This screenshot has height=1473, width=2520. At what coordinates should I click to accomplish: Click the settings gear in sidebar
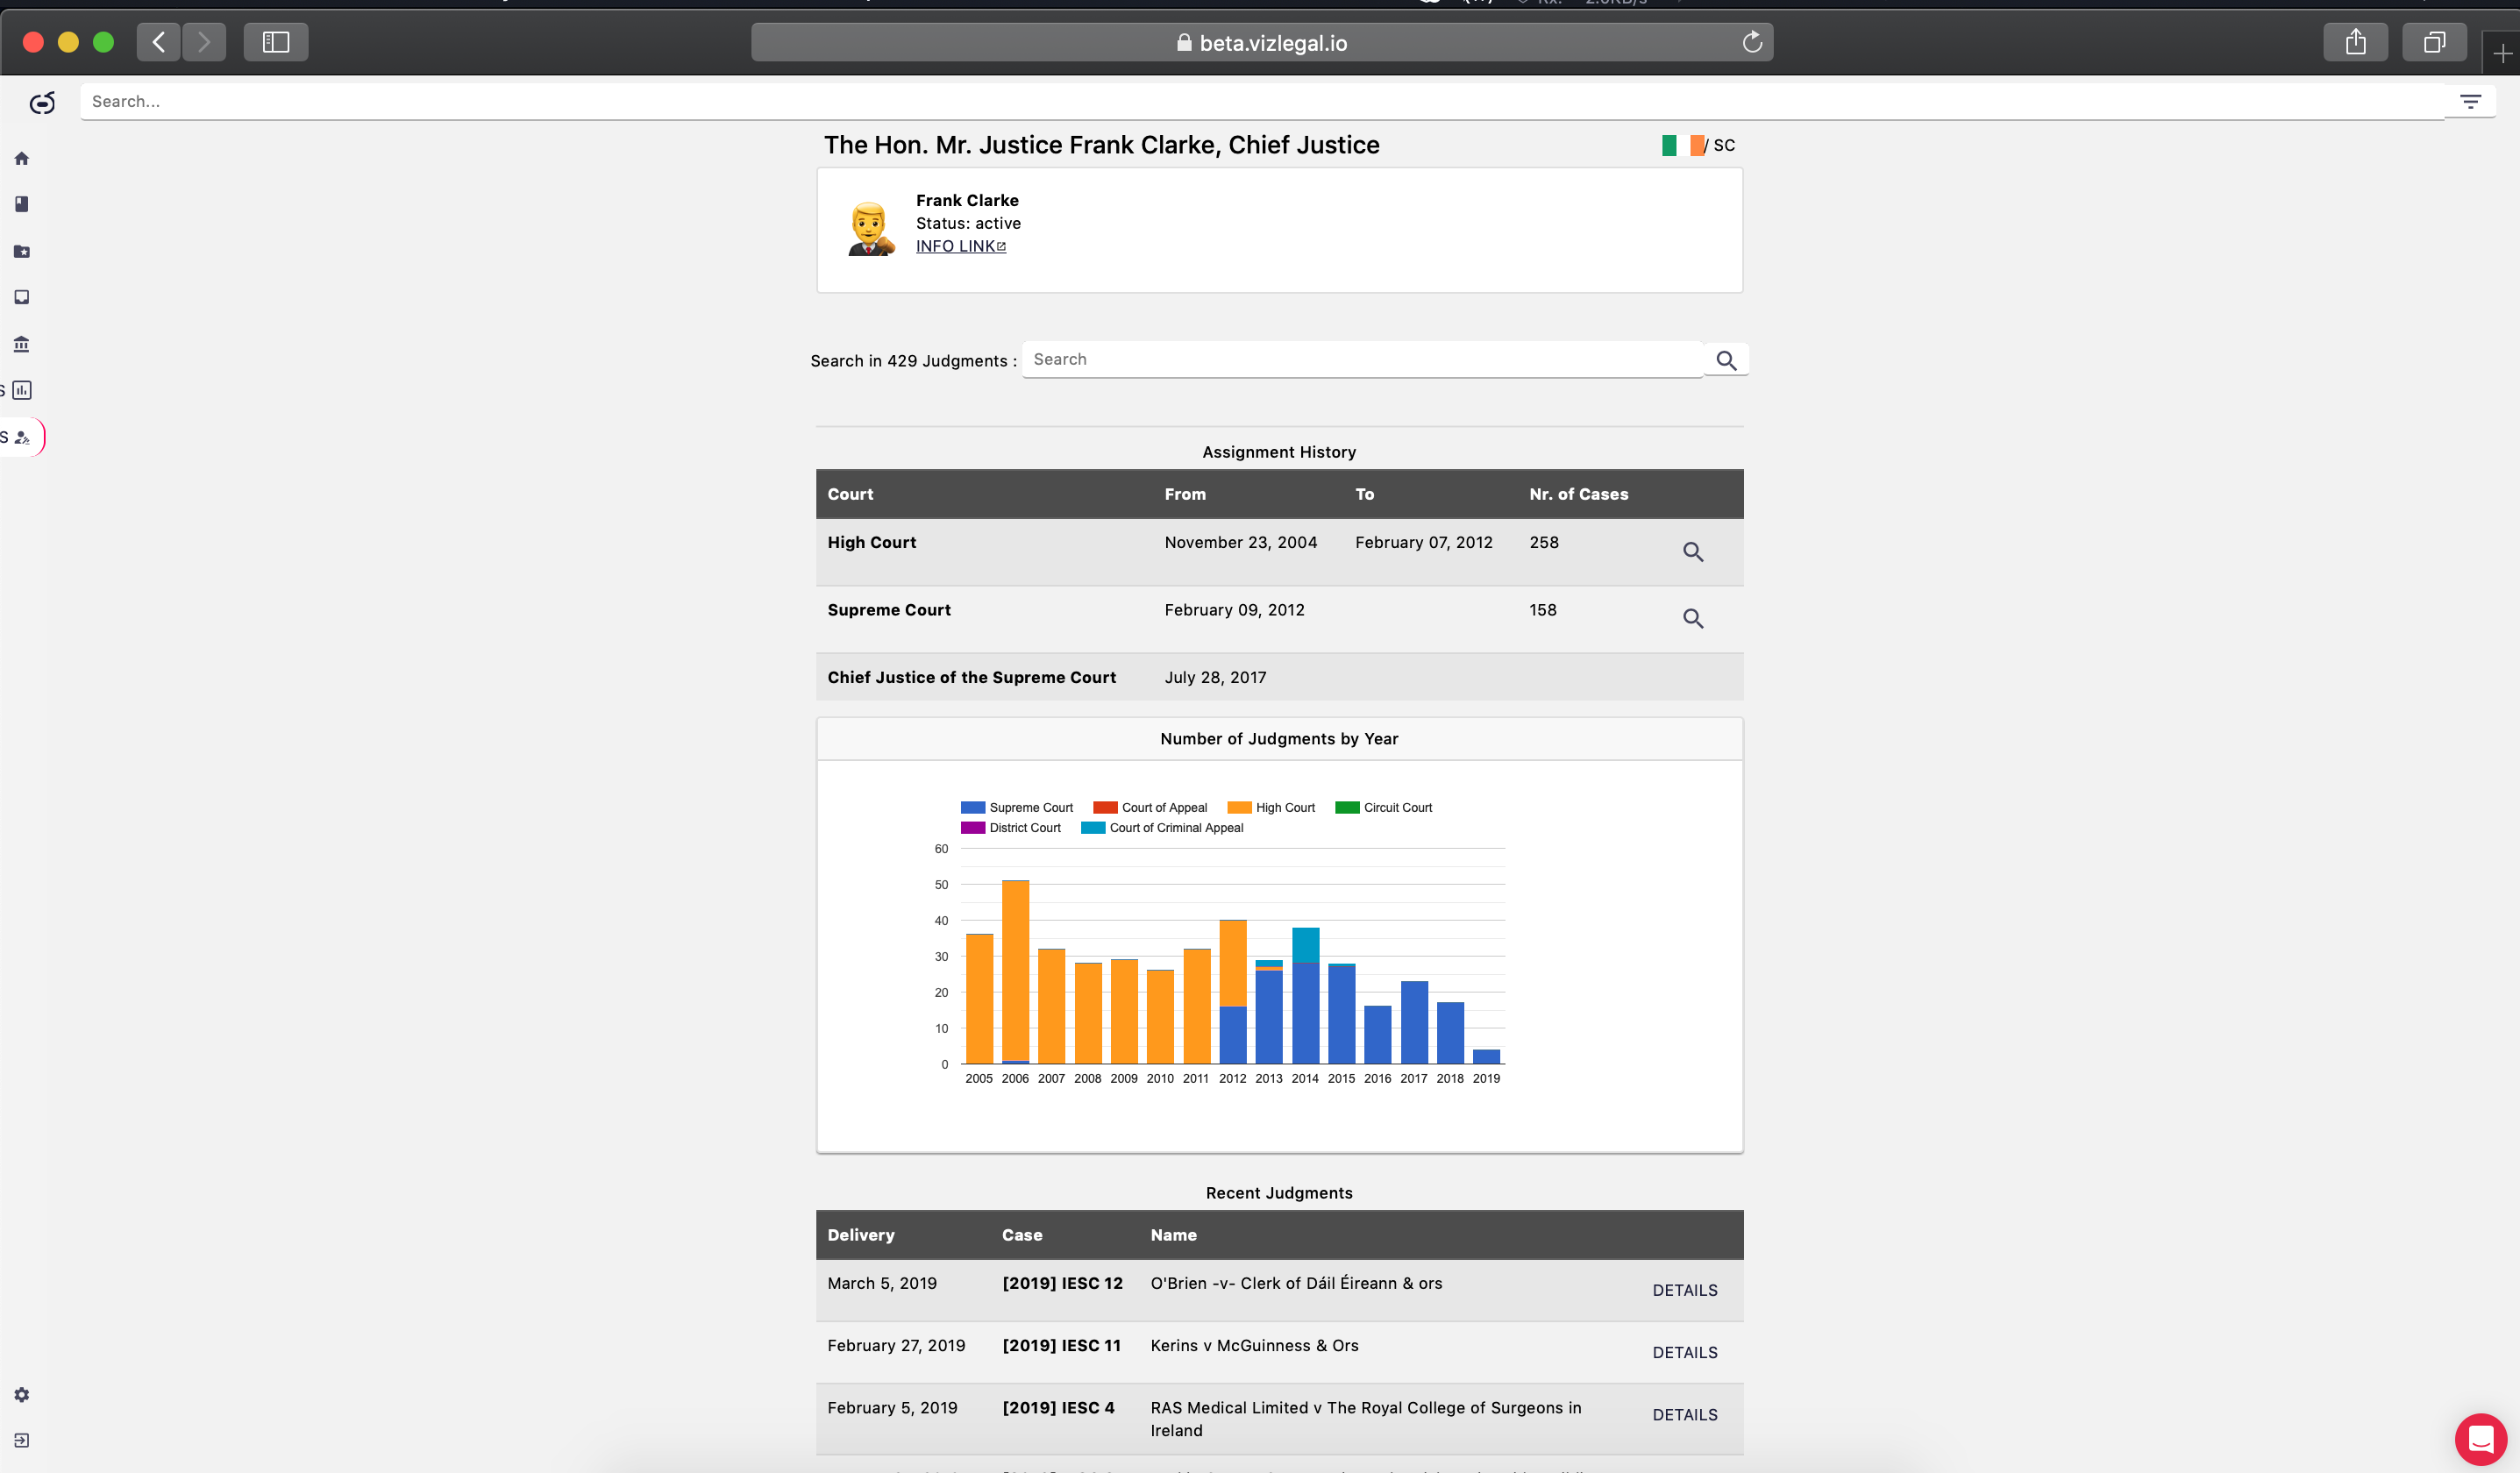click(22, 1394)
